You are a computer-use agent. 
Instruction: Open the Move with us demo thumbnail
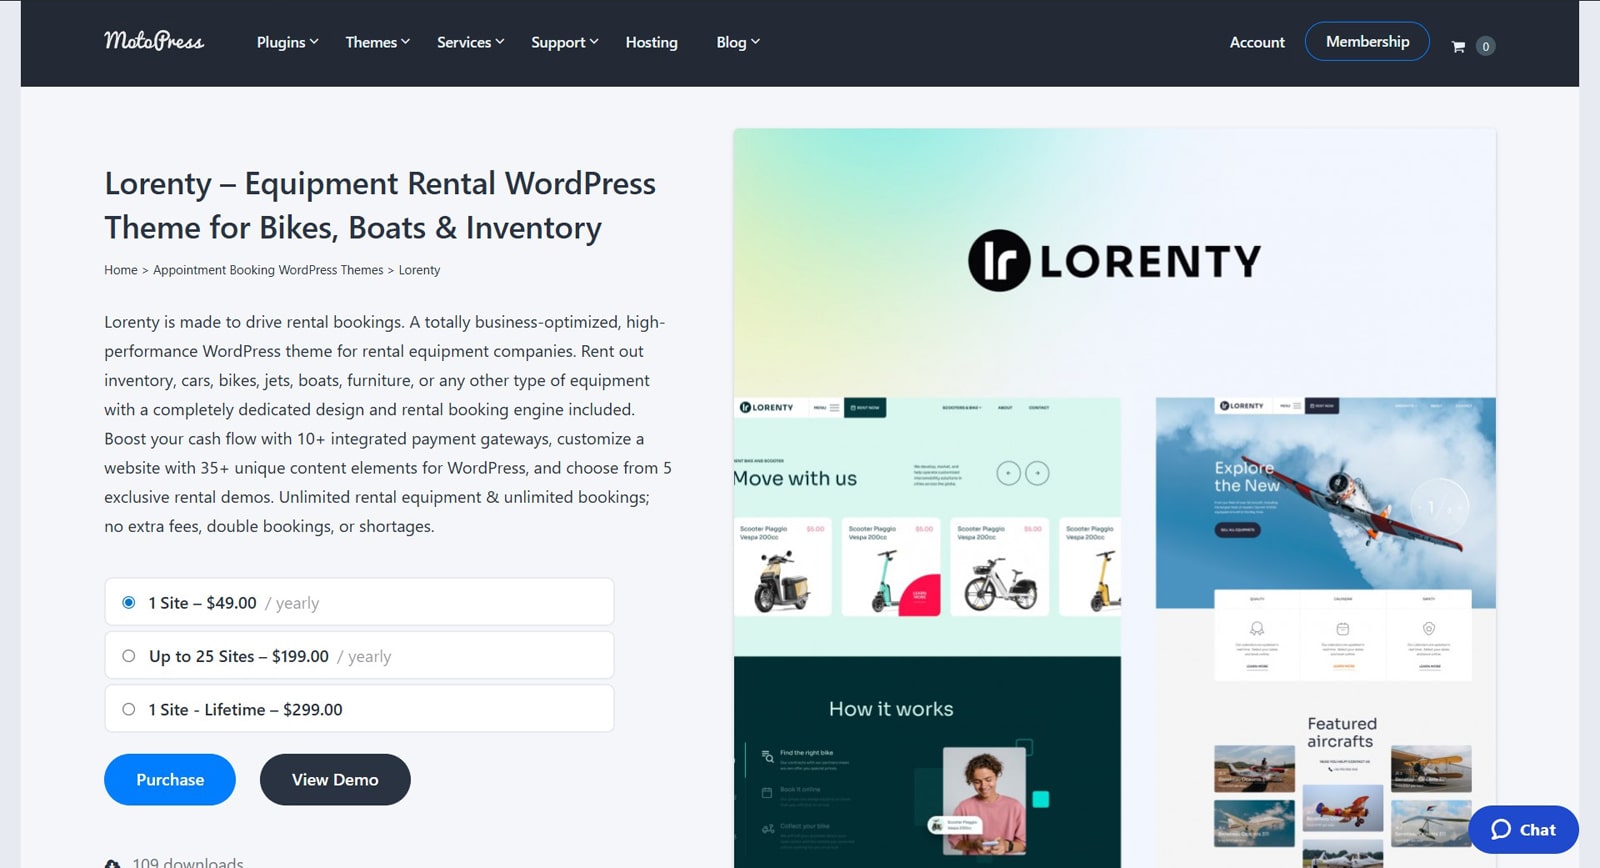tap(927, 526)
